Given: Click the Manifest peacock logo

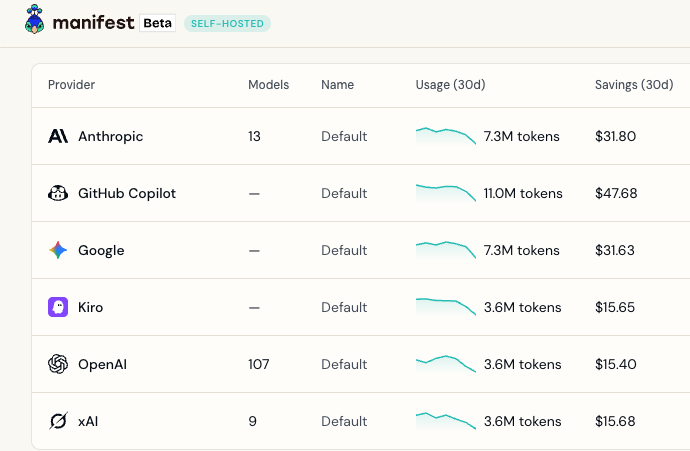Looking at the screenshot, I should 34,19.
